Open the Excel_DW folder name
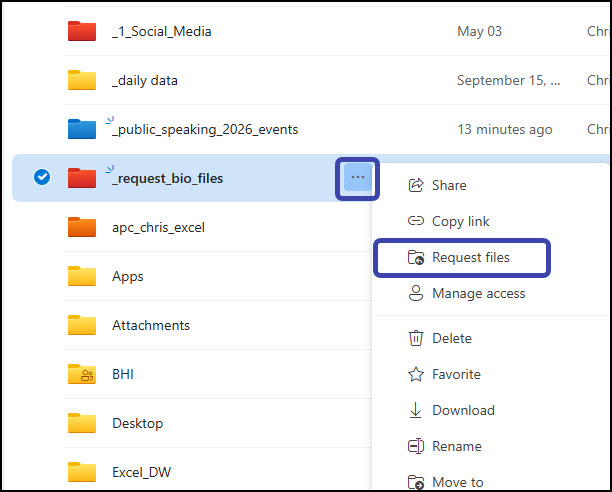 pos(142,472)
